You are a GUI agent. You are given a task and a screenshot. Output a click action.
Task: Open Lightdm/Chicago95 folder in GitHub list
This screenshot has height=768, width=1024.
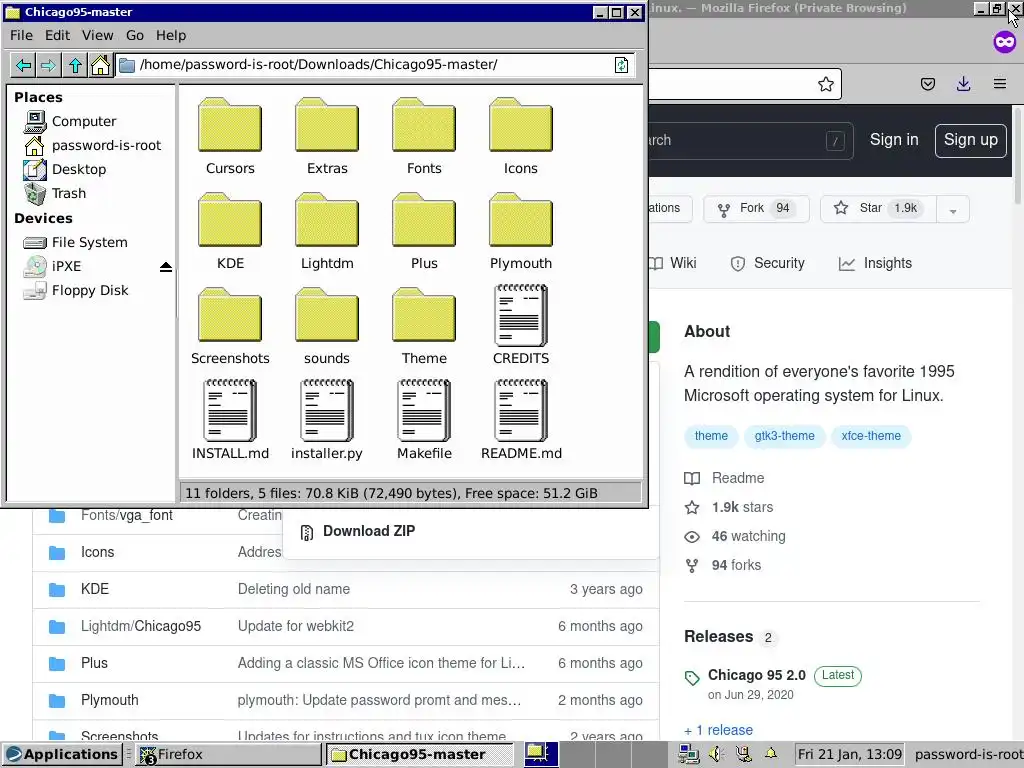pos(140,626)
